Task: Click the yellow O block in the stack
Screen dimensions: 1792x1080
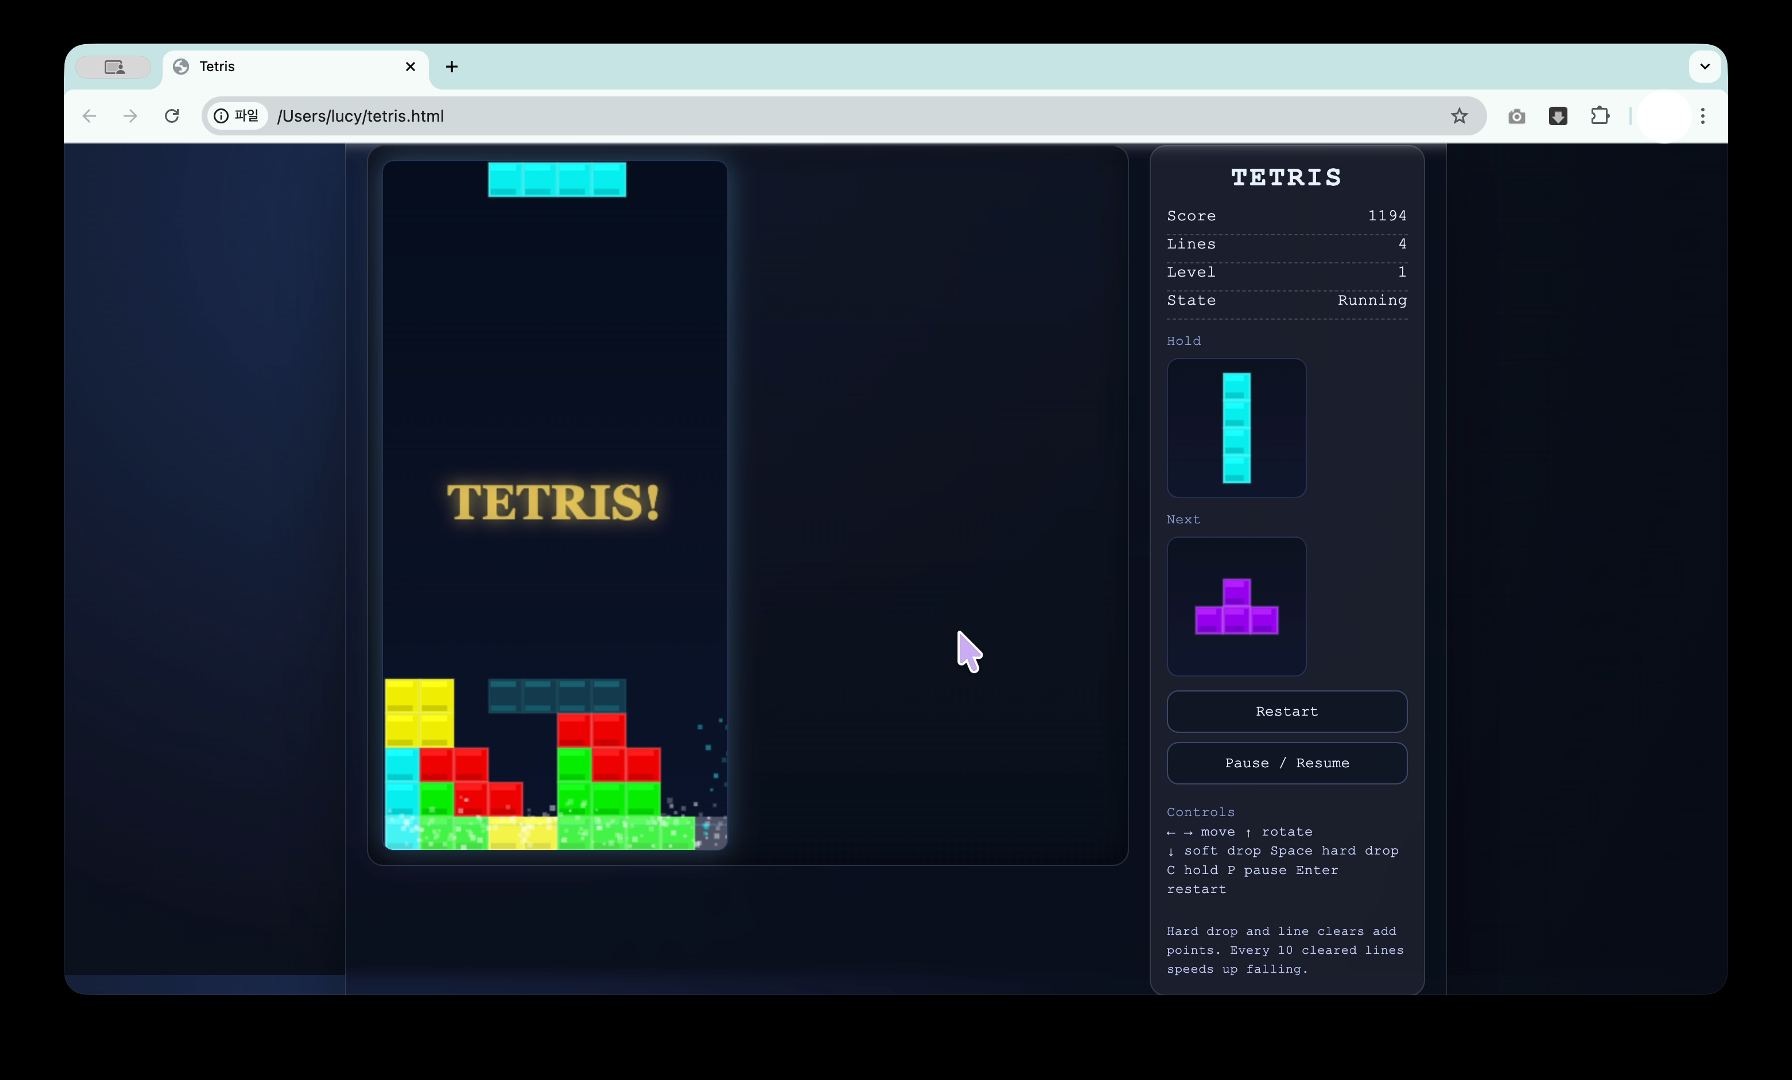Action: 420,713
